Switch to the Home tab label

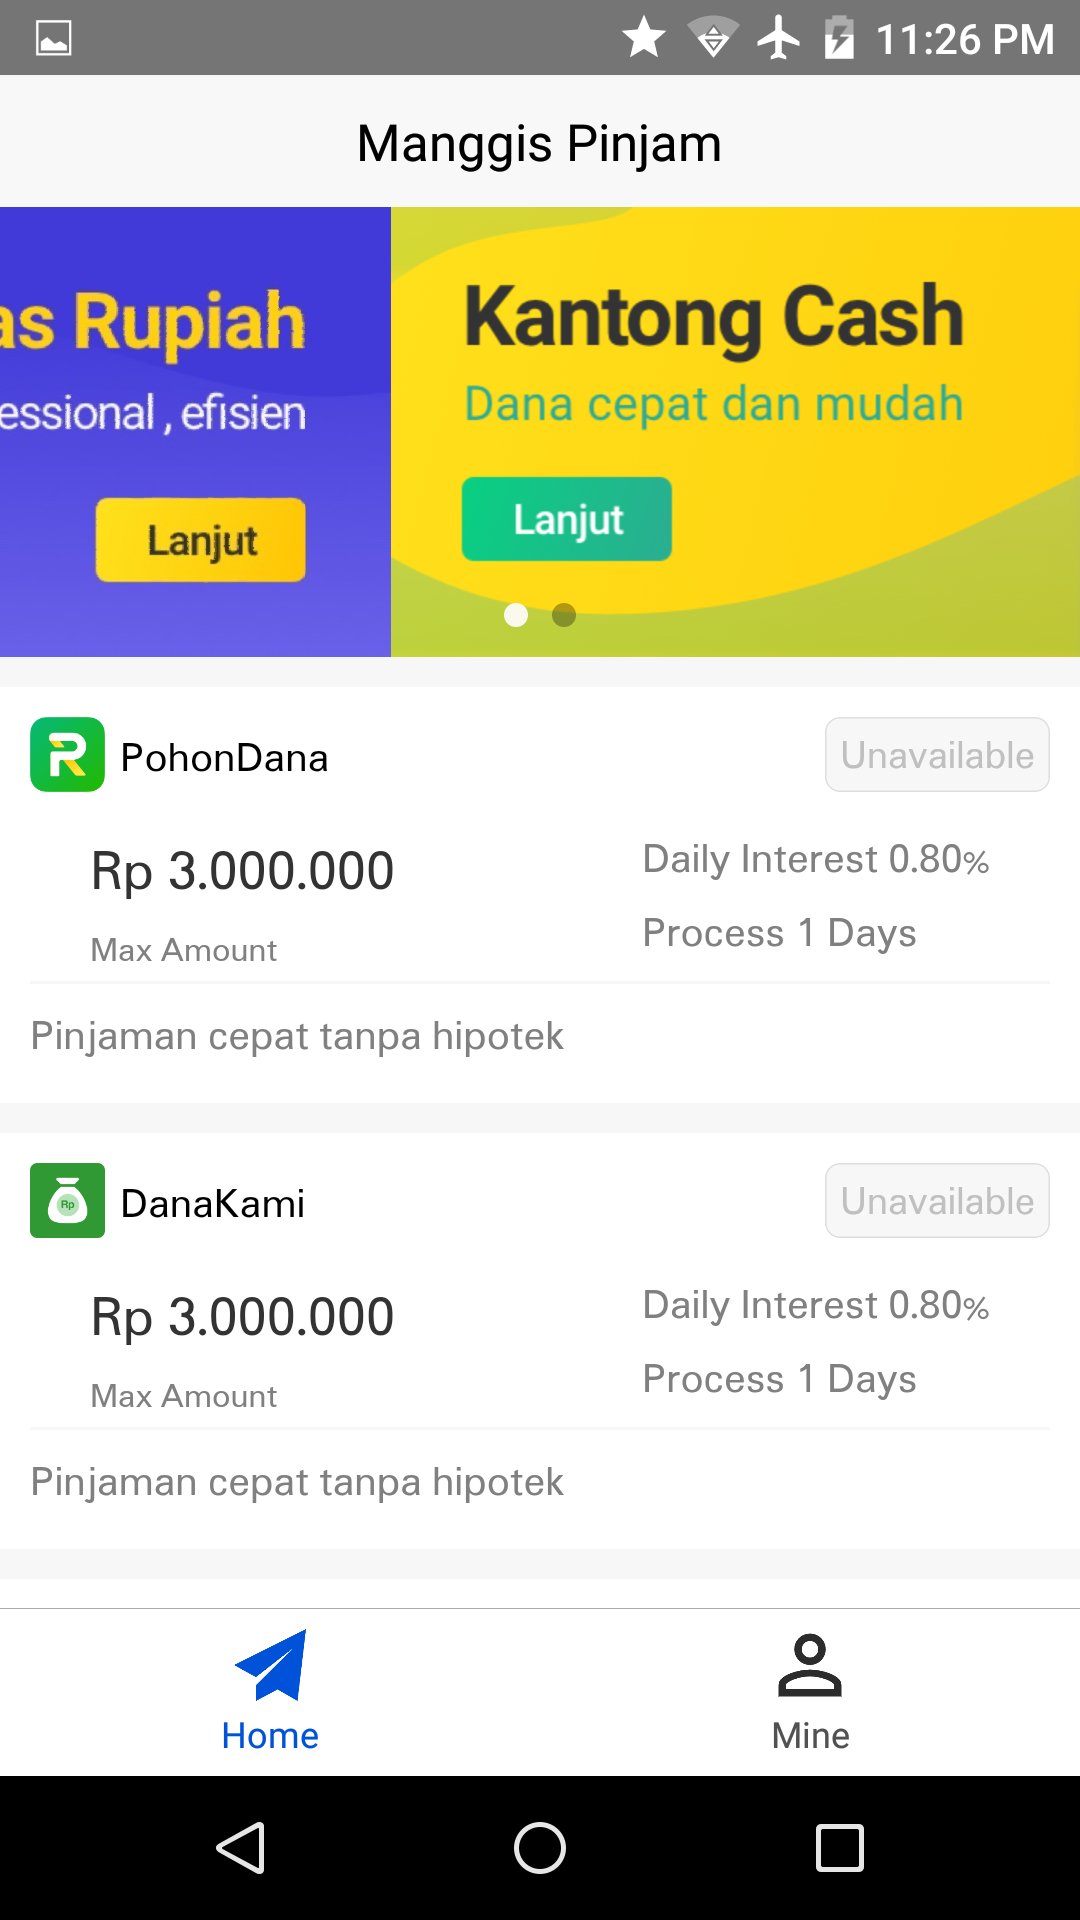click(x=270, y=1736)
